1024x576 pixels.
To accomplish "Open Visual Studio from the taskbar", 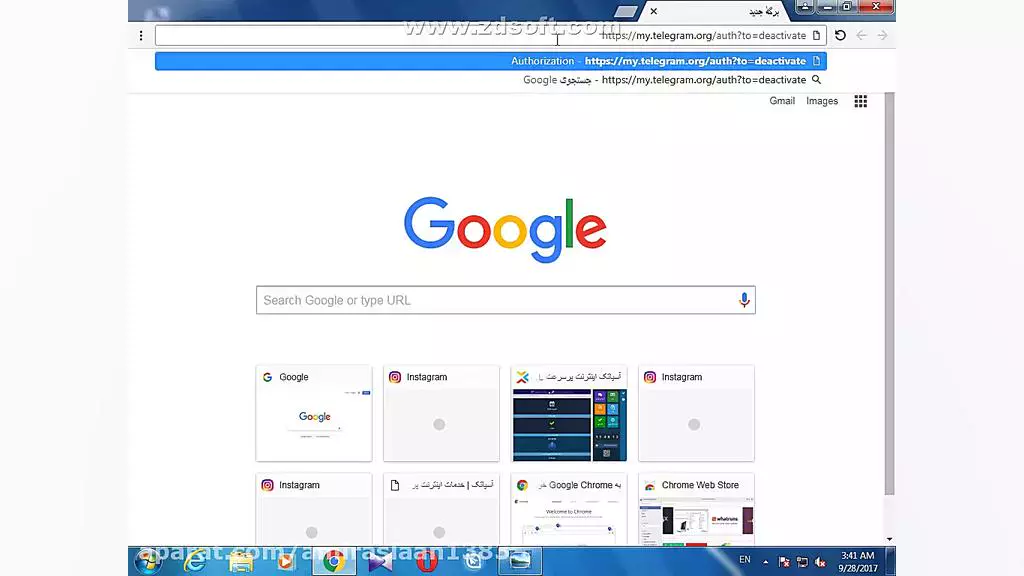I will coord(380,561).
